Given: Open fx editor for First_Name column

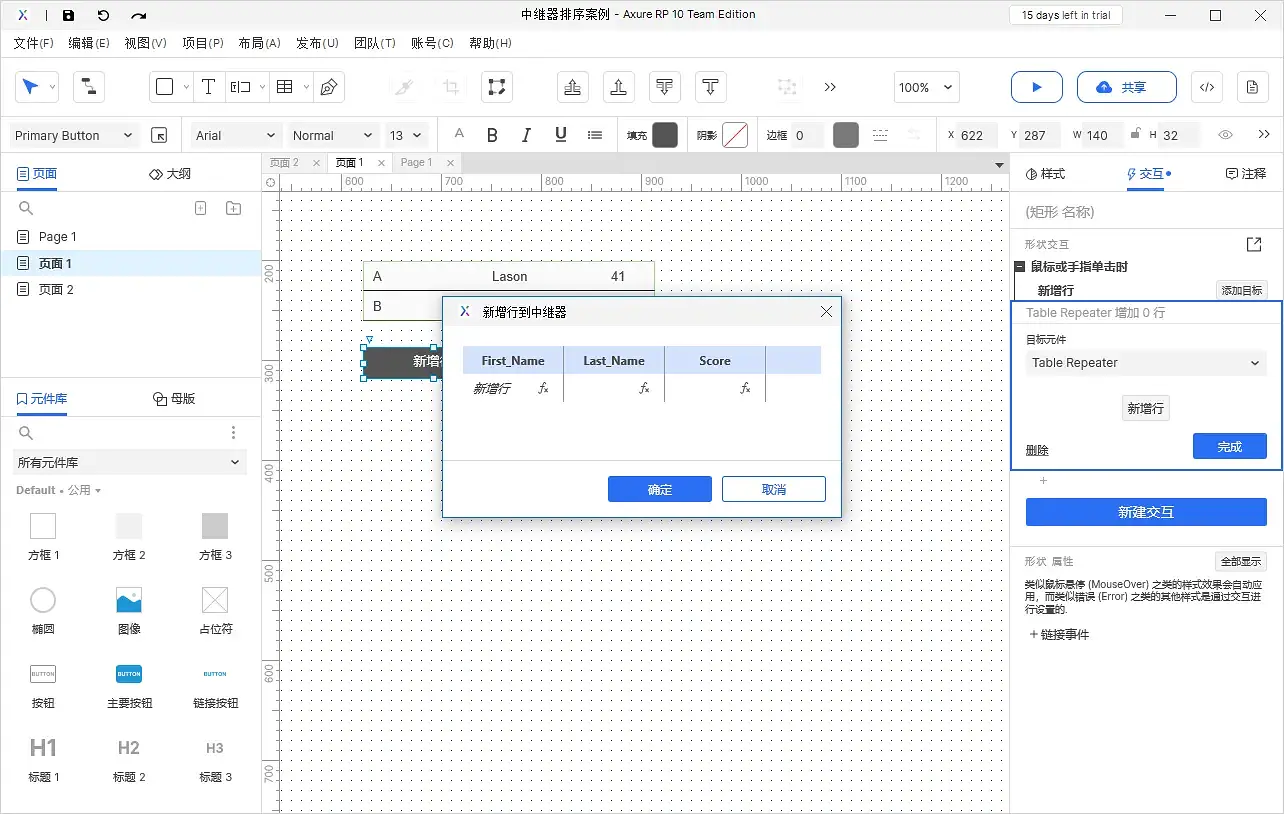Looking at the screenshot, I should (543, 388).
